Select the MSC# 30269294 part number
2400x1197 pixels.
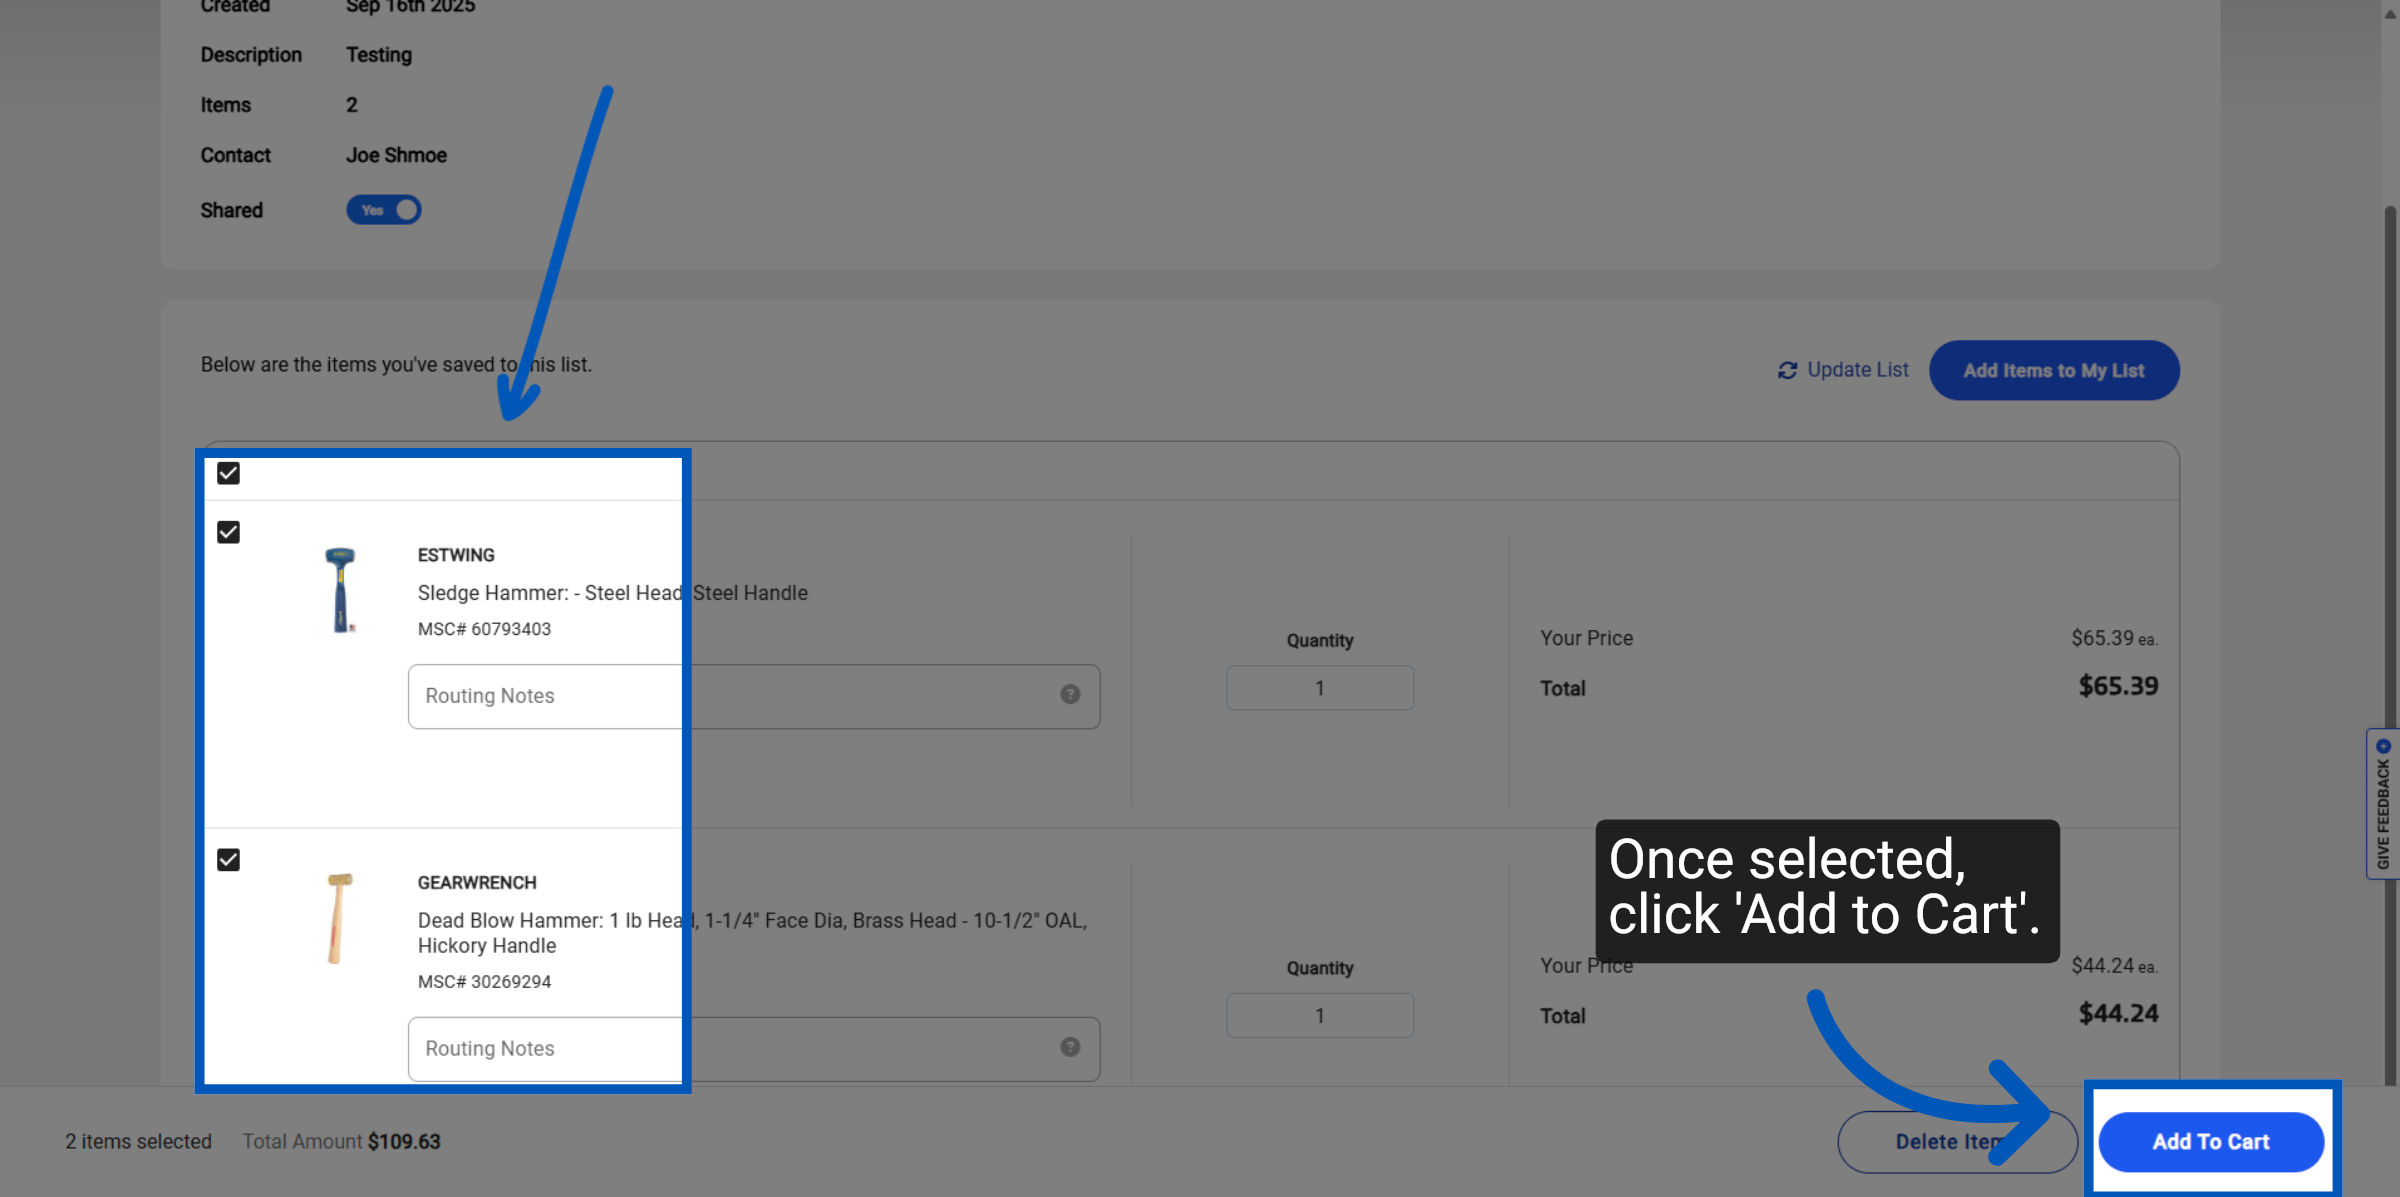click(484, 982)
